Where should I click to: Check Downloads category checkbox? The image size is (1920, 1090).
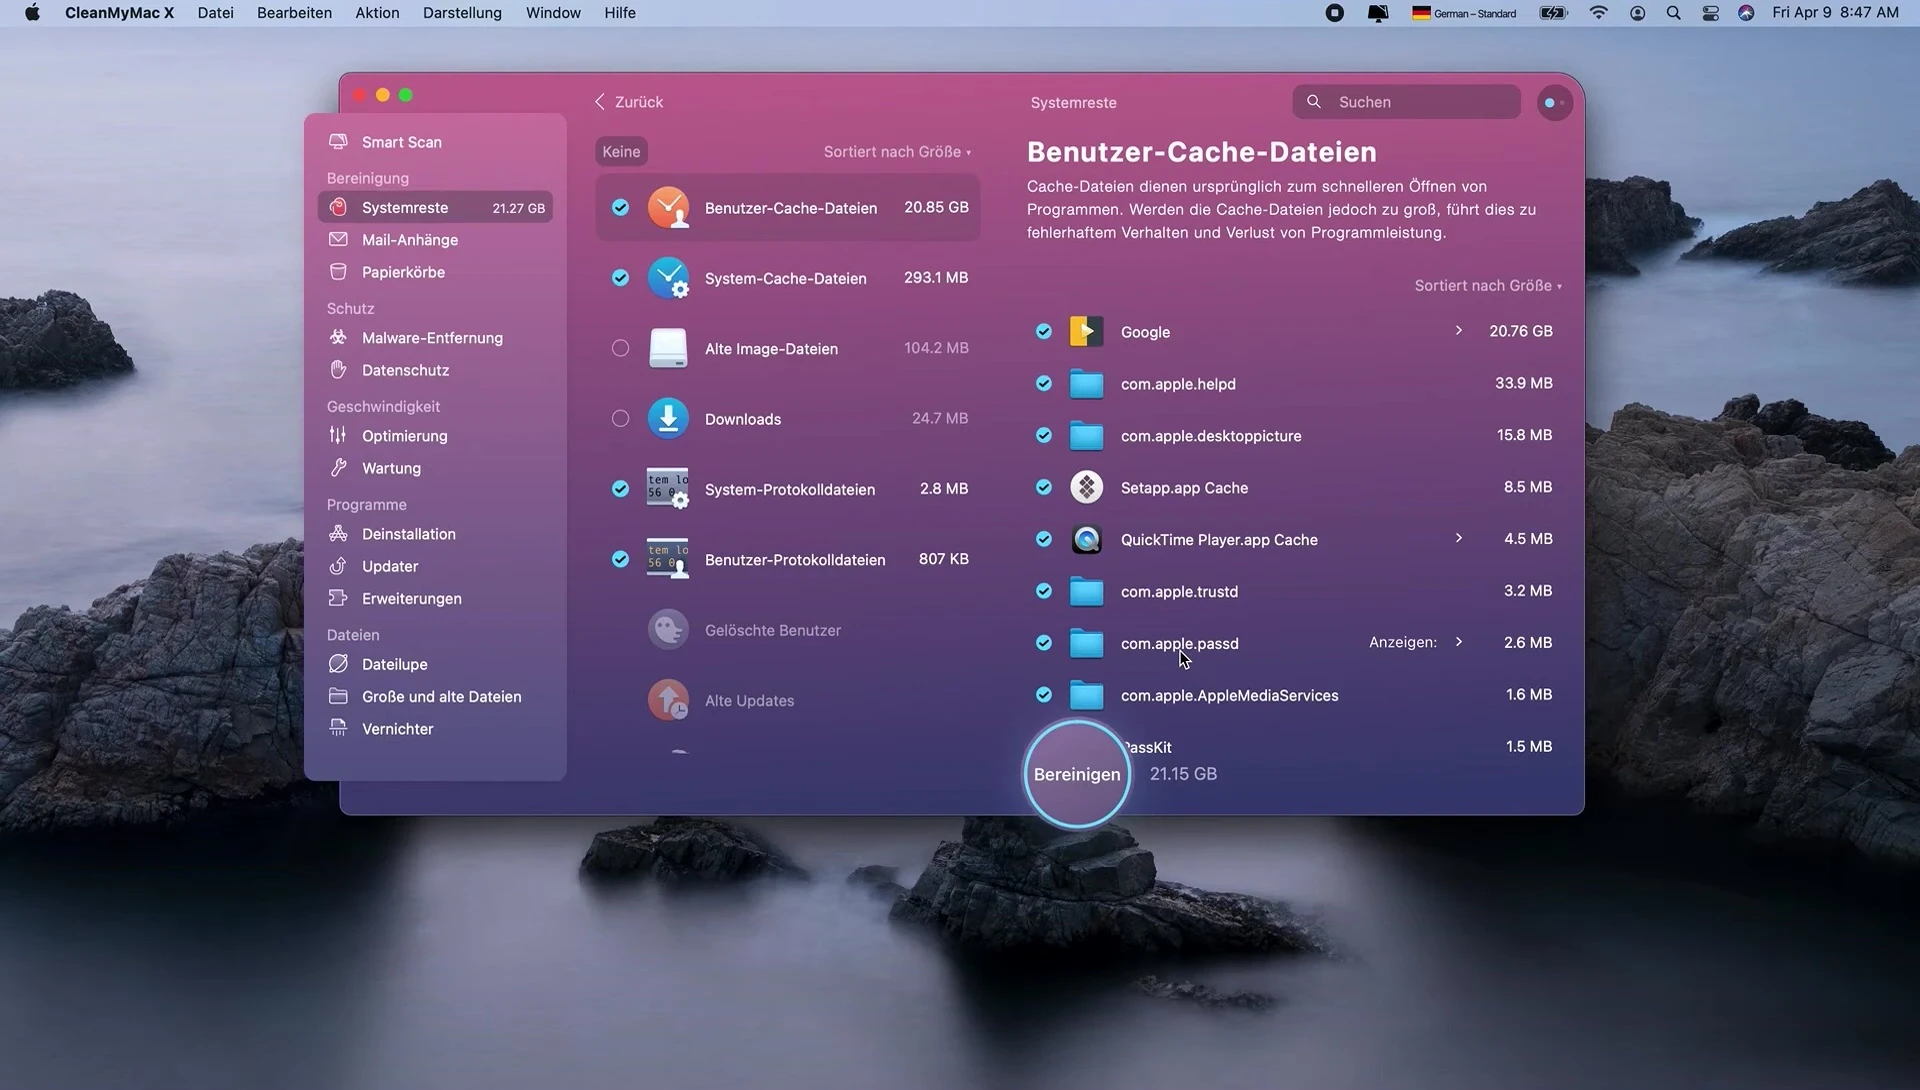pyautogui.click(x=621, y=418)
